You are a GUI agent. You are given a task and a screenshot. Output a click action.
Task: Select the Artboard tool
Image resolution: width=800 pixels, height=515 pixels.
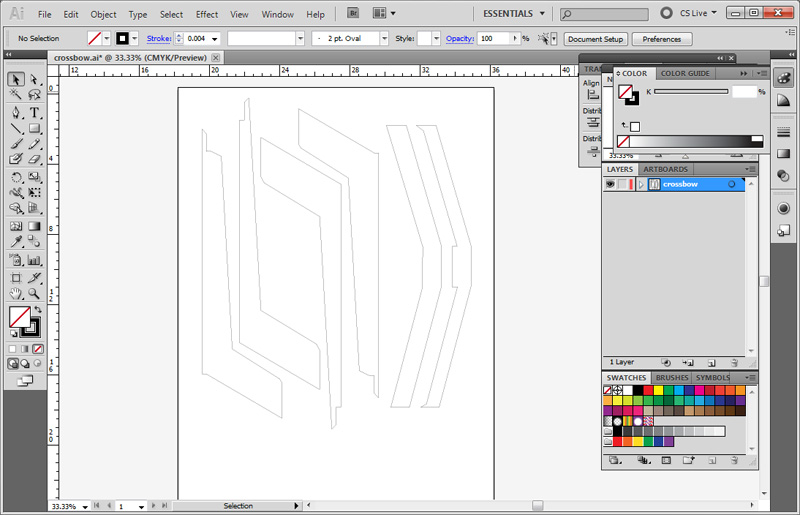click(x=16, y=278)
